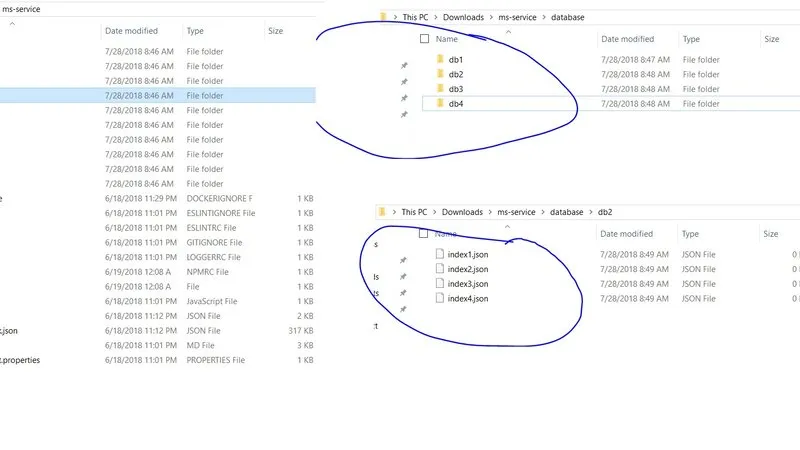Navigate to database in db2 window breadcrumb
Viewport: 800px width, 450px height.
click(x=567, y=212)
